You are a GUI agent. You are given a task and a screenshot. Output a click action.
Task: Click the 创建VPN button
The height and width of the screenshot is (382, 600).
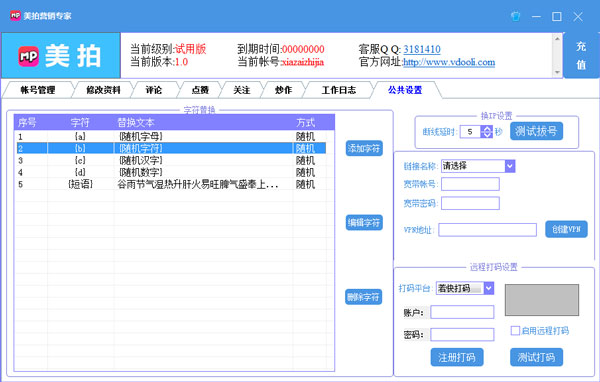[x=566, y=229]
